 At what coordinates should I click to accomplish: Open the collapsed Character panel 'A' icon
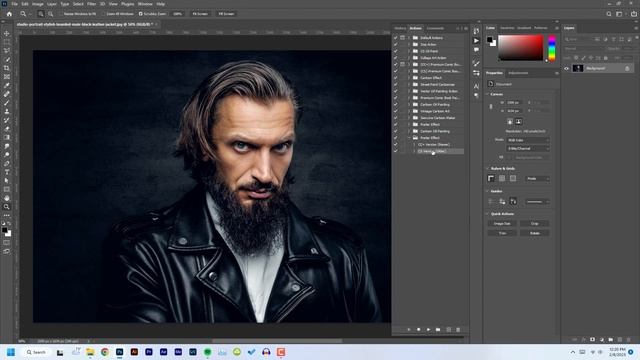[476, 86]
